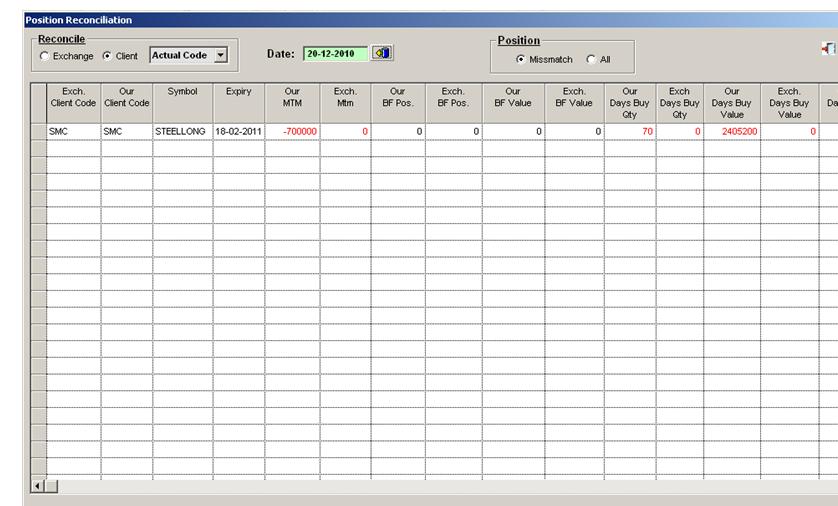Select the -700000 Our MTM cell
The image size is (838, 506).
(x=292, y=132)
